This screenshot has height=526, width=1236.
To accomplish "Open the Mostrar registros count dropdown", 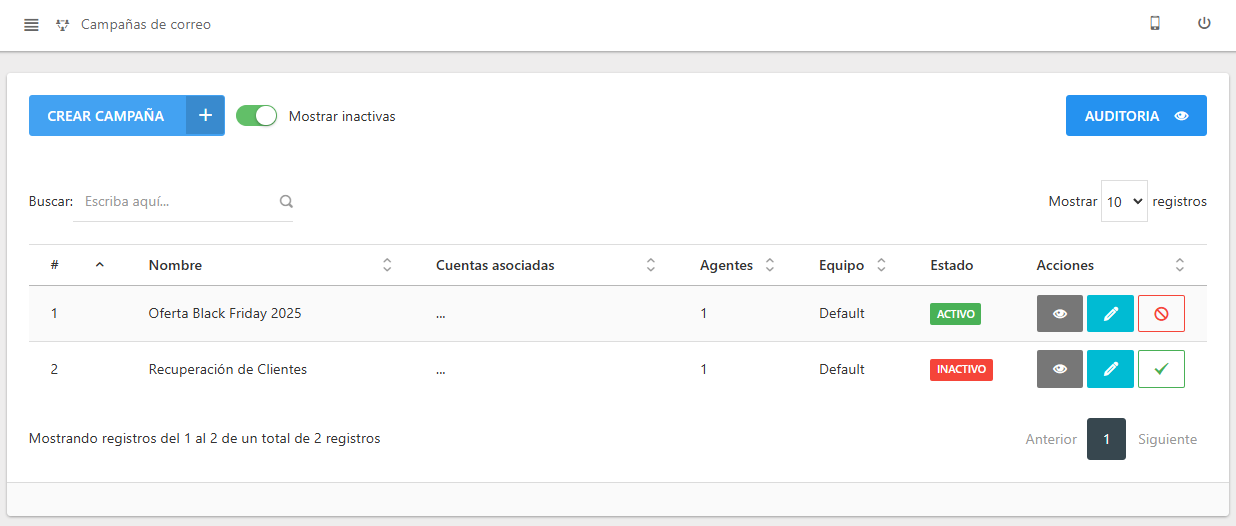I will [x=1124, y=201].
